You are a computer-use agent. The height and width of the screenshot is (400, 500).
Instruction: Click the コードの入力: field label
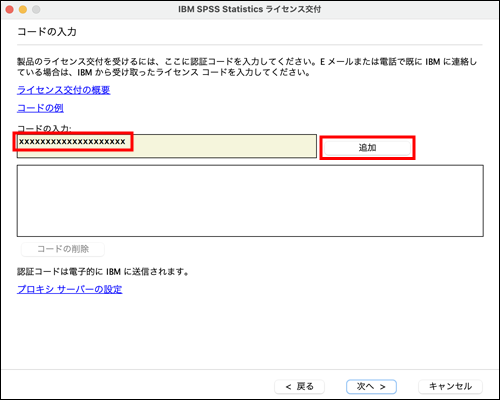point(44,128)
